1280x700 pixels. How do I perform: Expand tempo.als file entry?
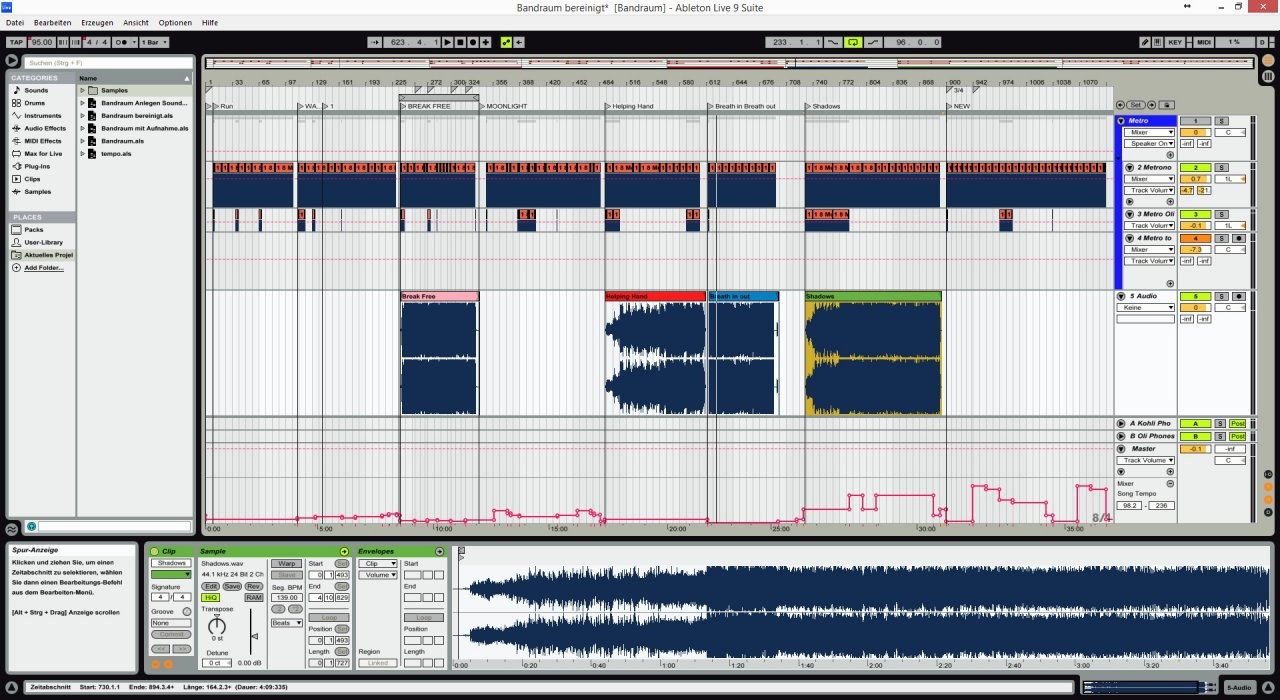83,154
